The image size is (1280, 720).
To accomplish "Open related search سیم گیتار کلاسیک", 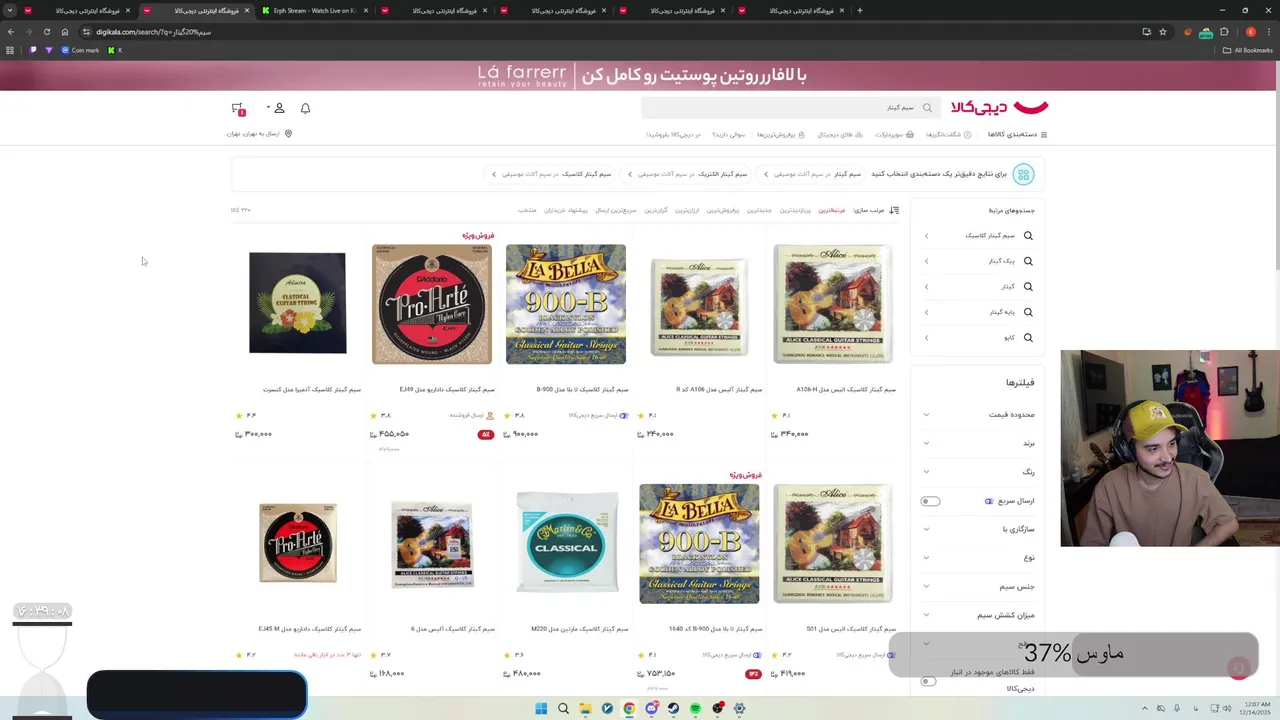I will point(979,236).
